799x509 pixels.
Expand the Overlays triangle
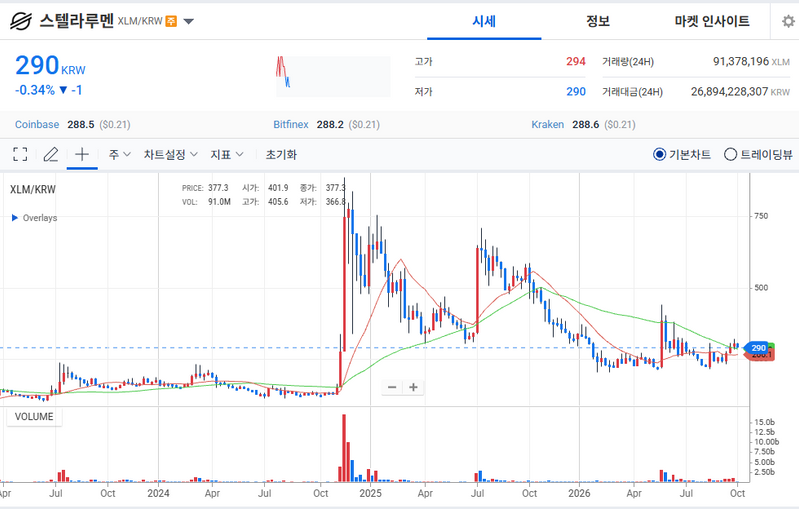coord(14,218)
